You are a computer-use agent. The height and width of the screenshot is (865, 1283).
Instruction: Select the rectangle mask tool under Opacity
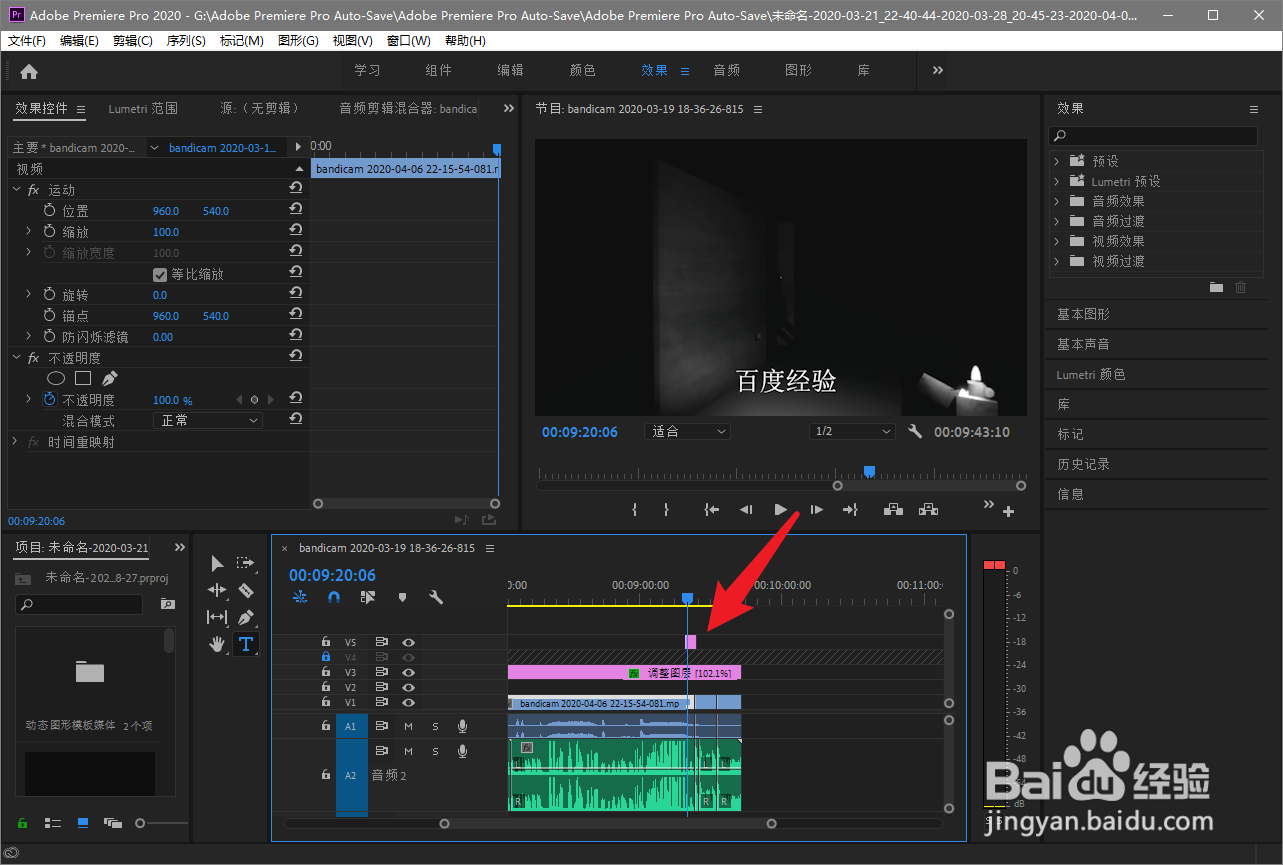coord(83,378)
